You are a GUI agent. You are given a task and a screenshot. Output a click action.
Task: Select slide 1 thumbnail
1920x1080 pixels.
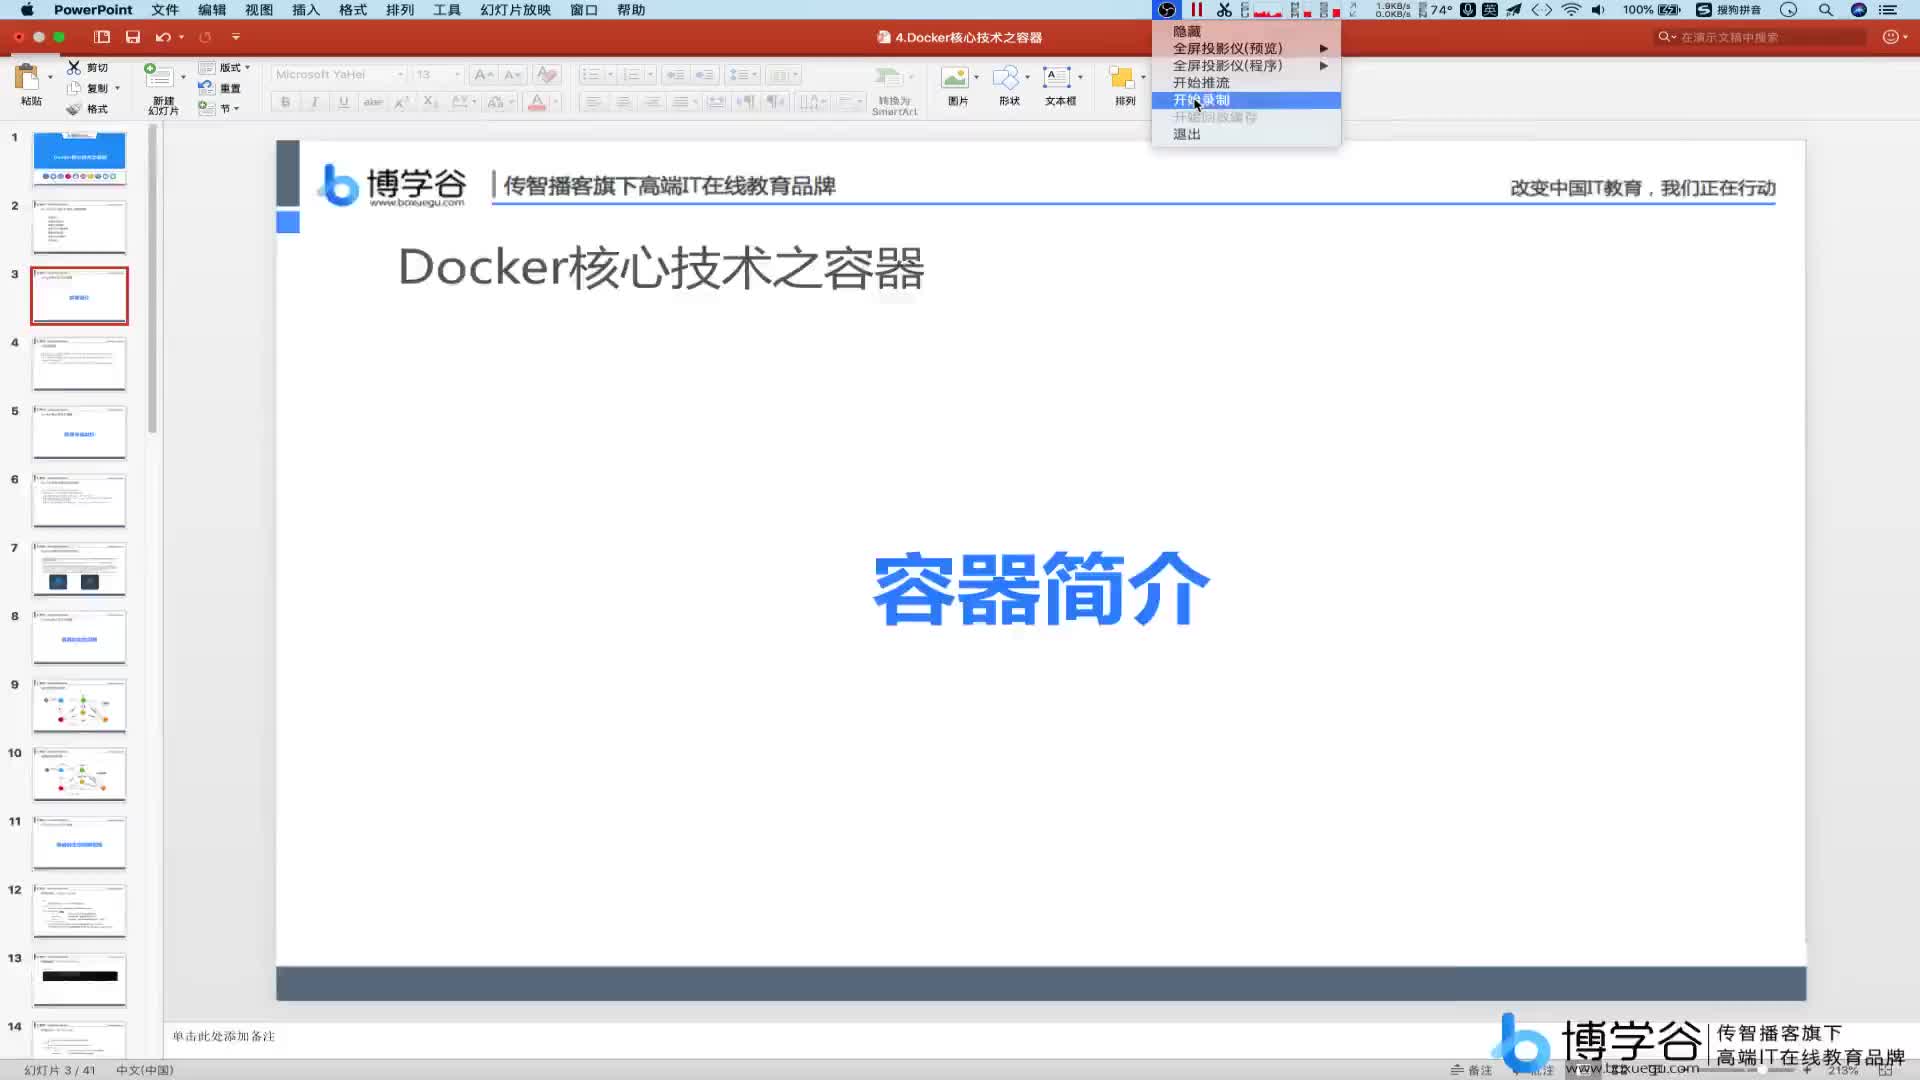click(x=80, y=158)
